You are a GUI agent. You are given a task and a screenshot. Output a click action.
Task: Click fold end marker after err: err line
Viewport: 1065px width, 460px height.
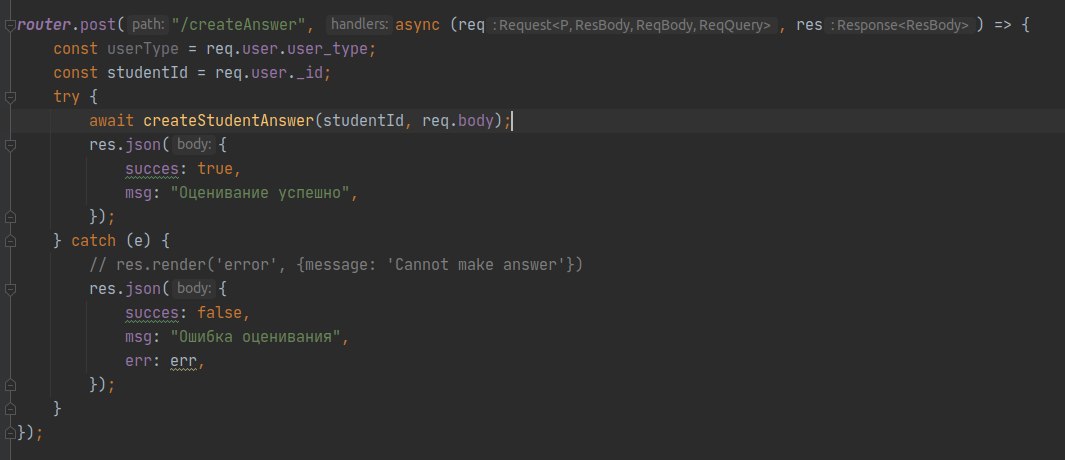(10, 385)
